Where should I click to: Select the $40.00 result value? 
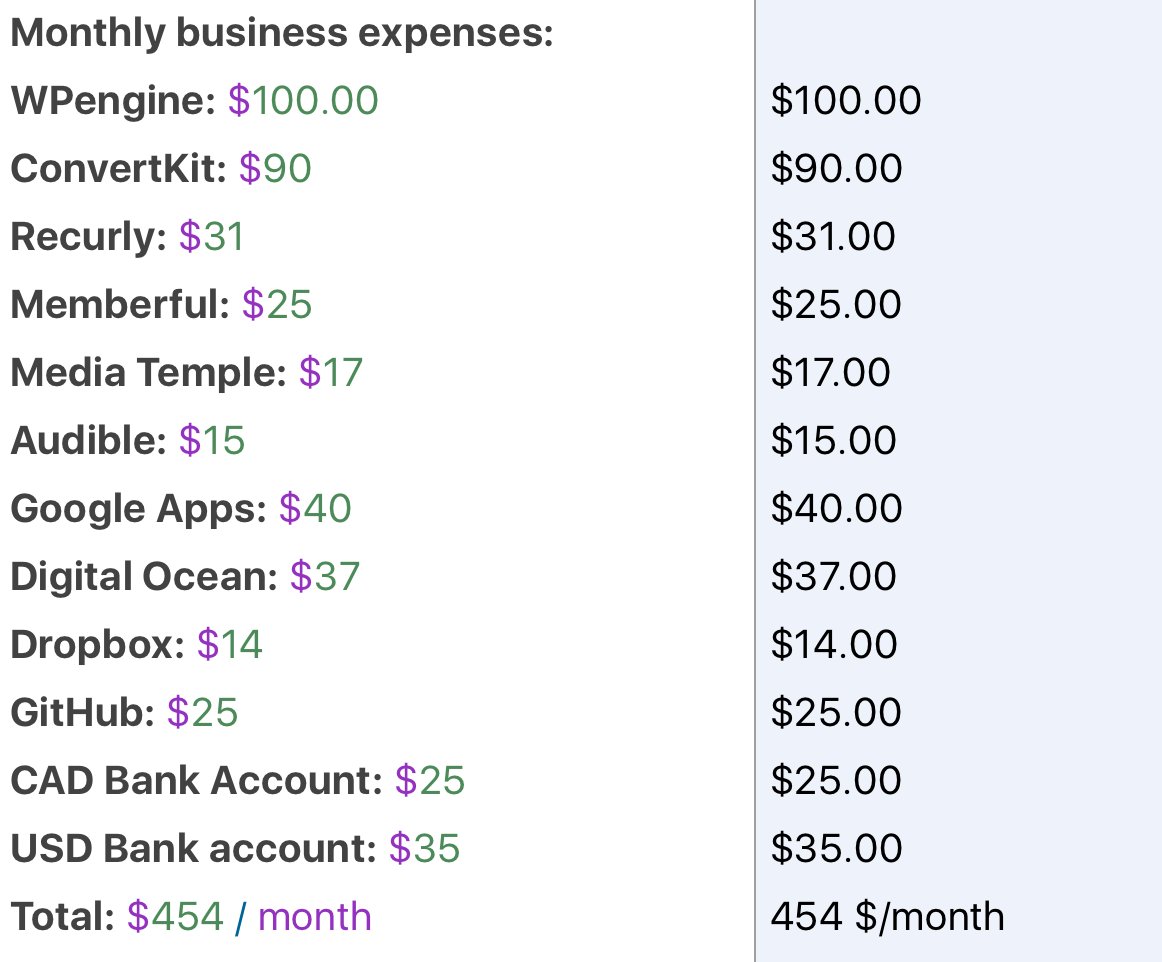click(x=836, y=509)
